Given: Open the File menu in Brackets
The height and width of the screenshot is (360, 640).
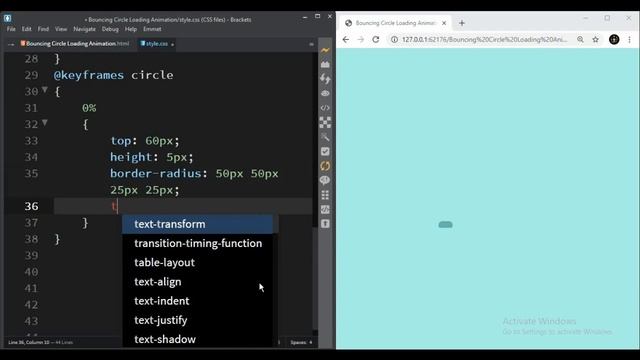Looking at the screenshot, I should (x=11, y=29).
